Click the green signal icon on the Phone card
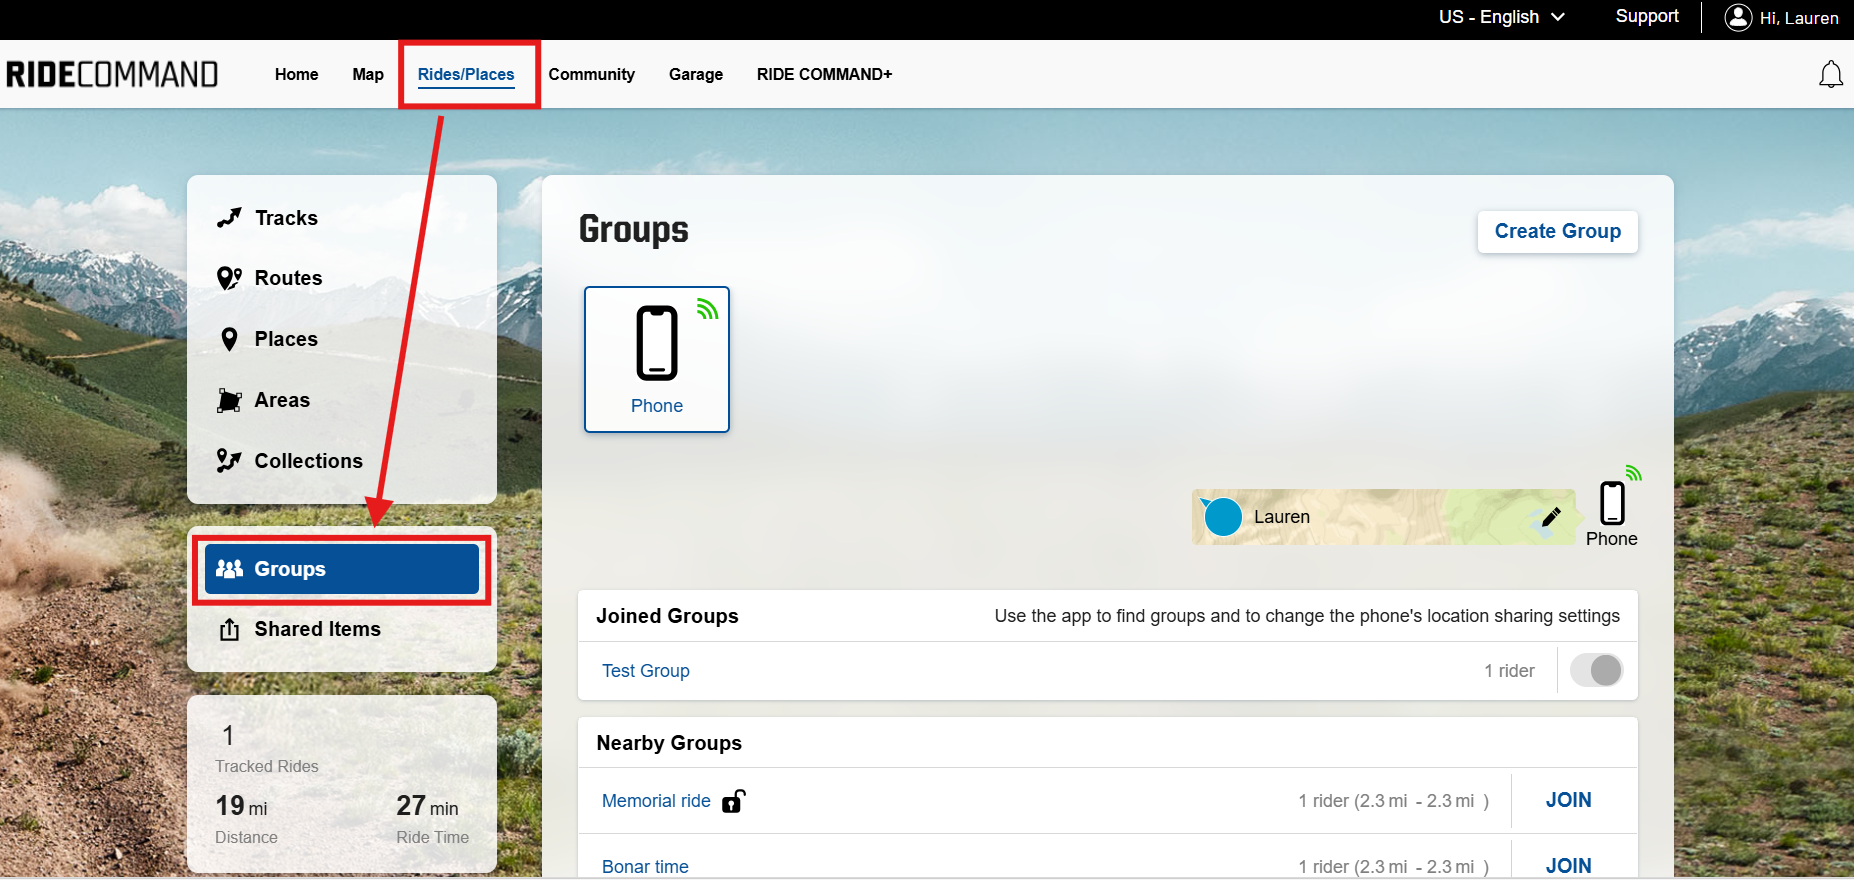1854x880 pixels. tap(708, 309)
